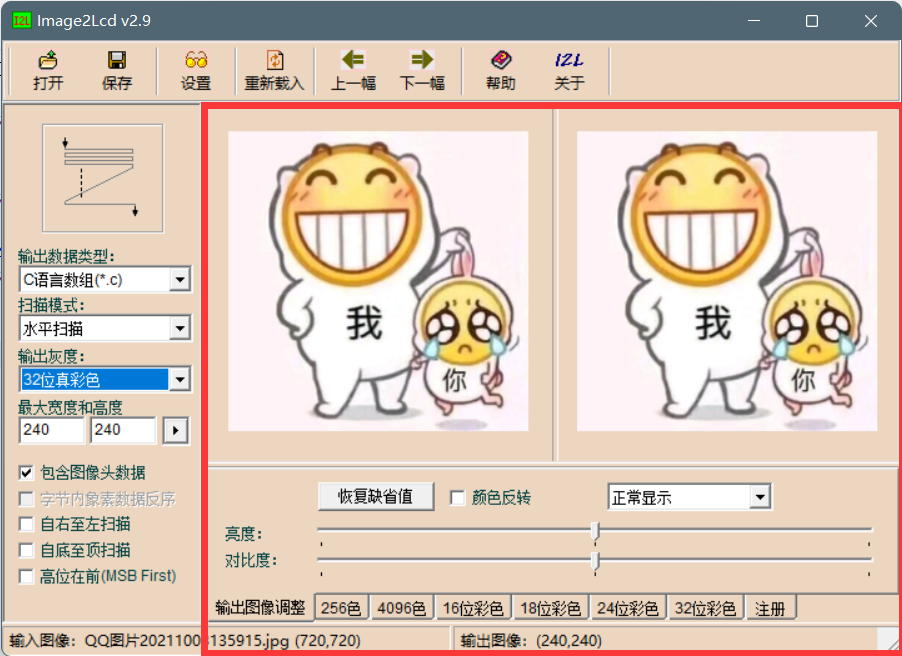
Task: Click 亮度 brightness slider handle
Action: pos(595,531)
